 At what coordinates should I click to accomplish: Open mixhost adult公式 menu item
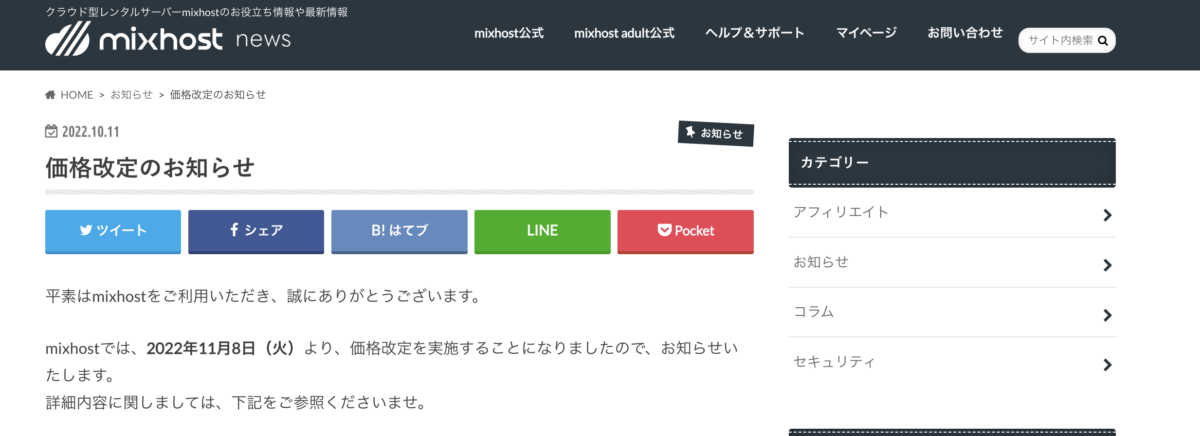[624, 33]
